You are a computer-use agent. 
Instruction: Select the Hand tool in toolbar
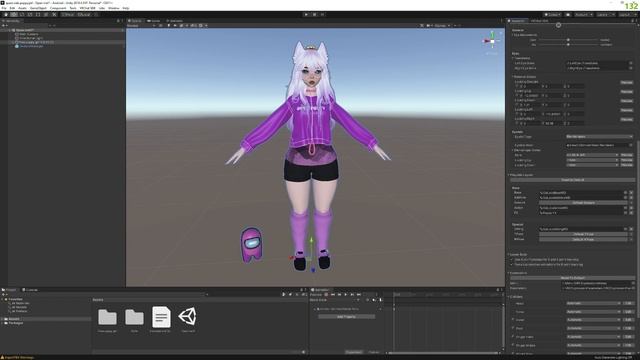tap(6, 14)
